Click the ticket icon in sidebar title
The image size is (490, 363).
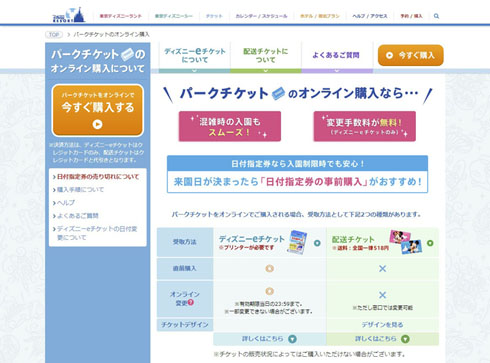tap(127, 54)
